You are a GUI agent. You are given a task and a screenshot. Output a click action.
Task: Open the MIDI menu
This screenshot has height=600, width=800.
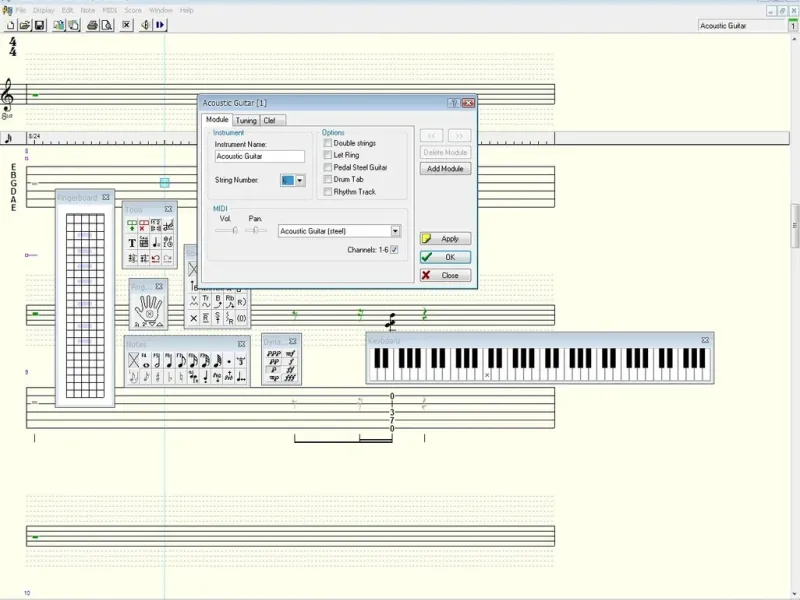110,10
